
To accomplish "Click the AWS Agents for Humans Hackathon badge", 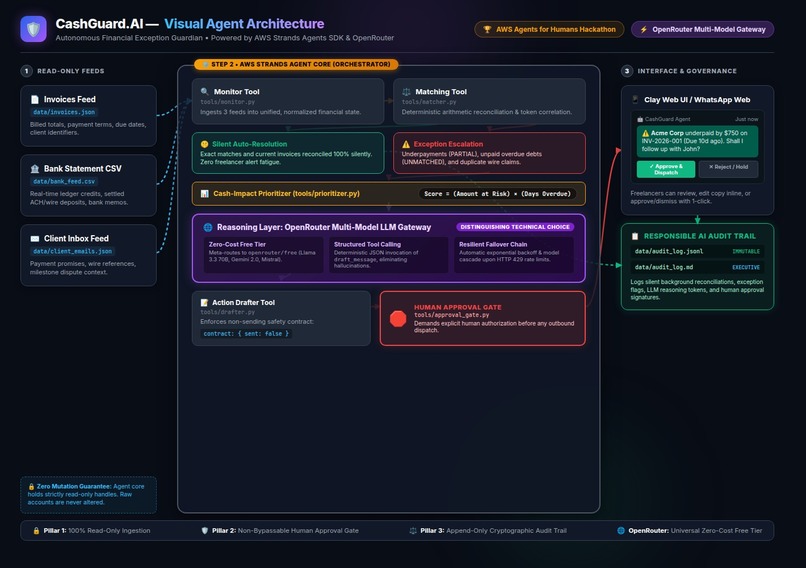I will coord(549,29).
